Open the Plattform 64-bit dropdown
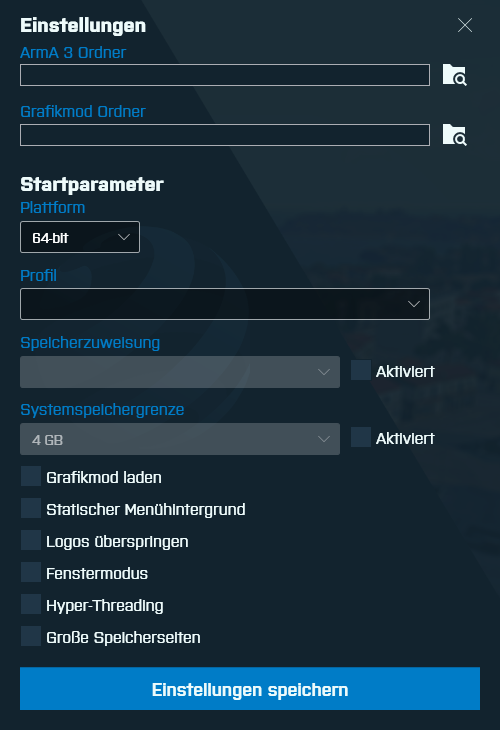The height and width of the screenshot is (730, 500). (x=80, y=237)
